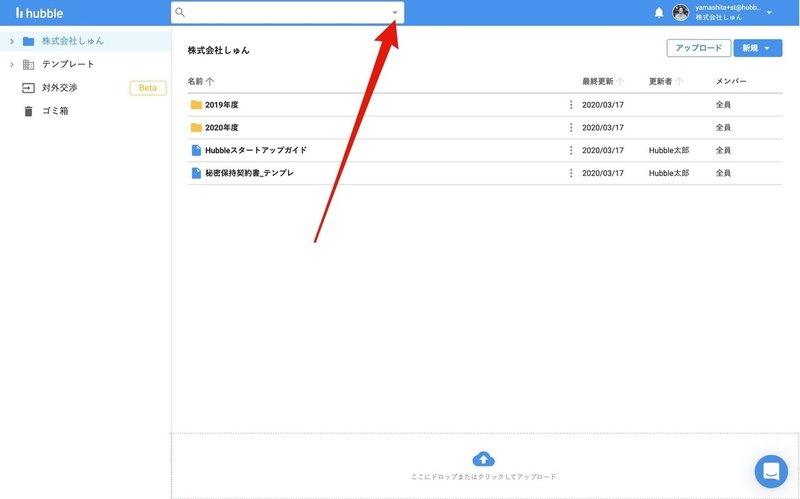The width and height of the screenshot is (800, 499).
Task: Open more options for 秘密保持契約書_テンプレ row
Action: 571,173
